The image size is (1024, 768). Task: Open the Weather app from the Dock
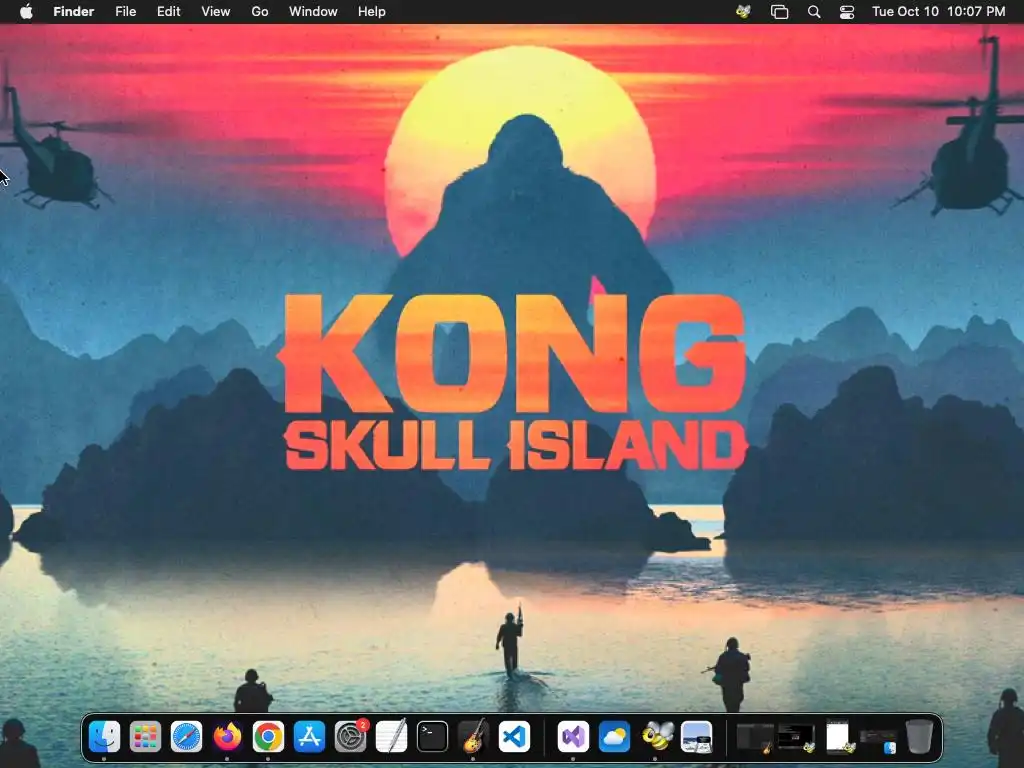[x=615, y=737]
